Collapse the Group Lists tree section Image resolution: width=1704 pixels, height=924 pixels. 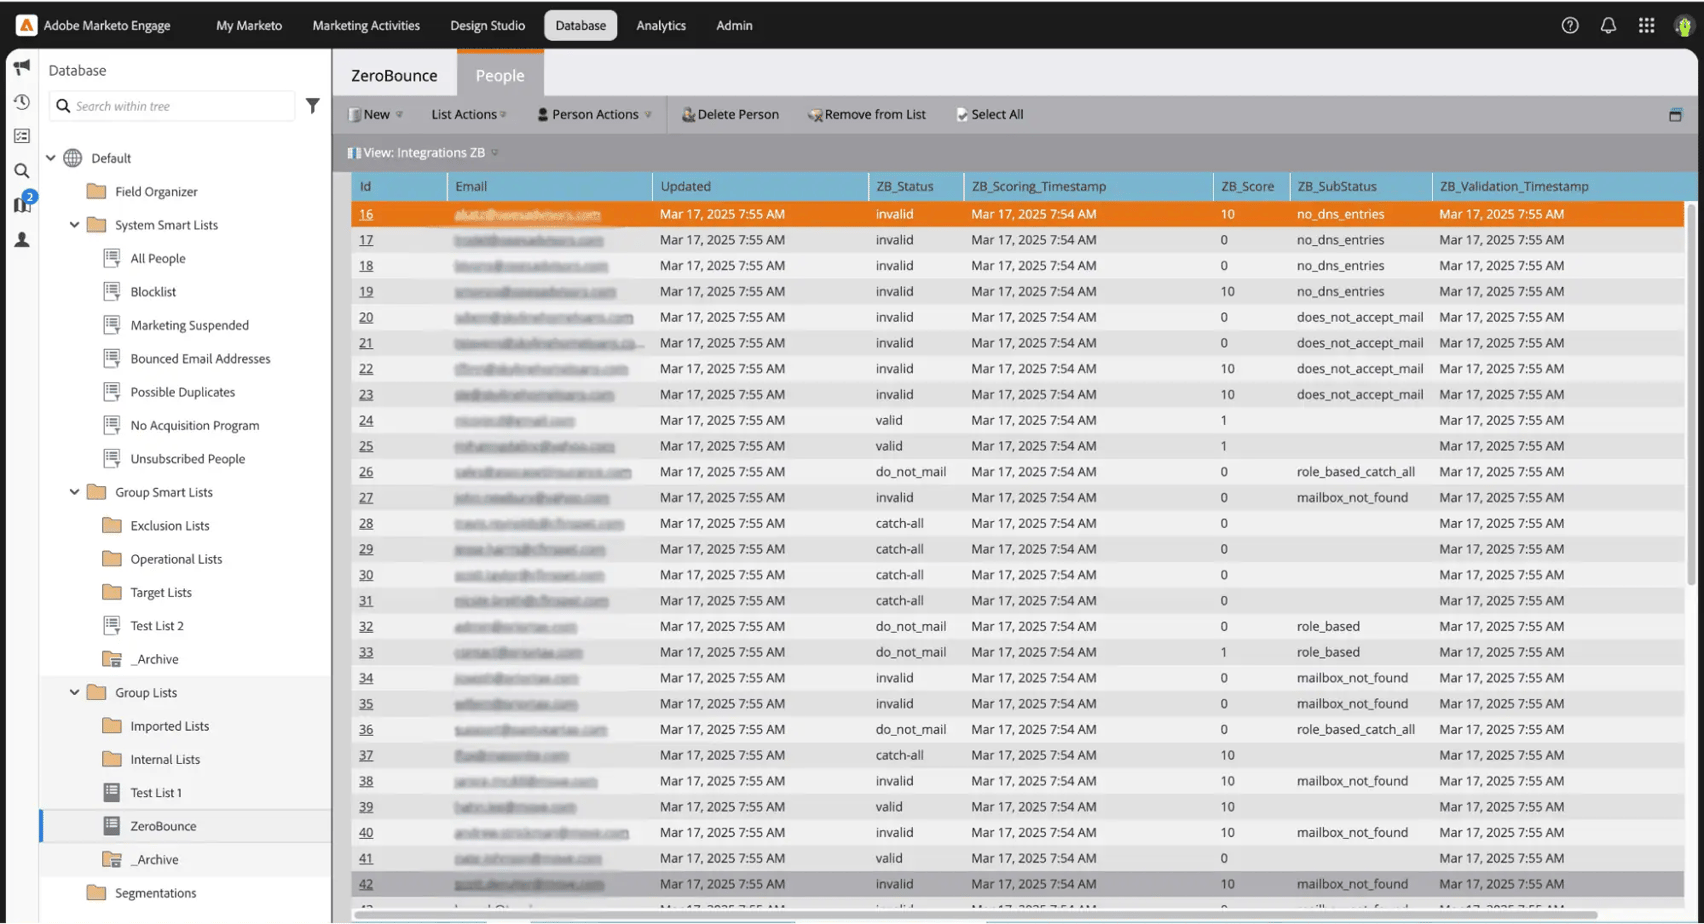point(72,691)
